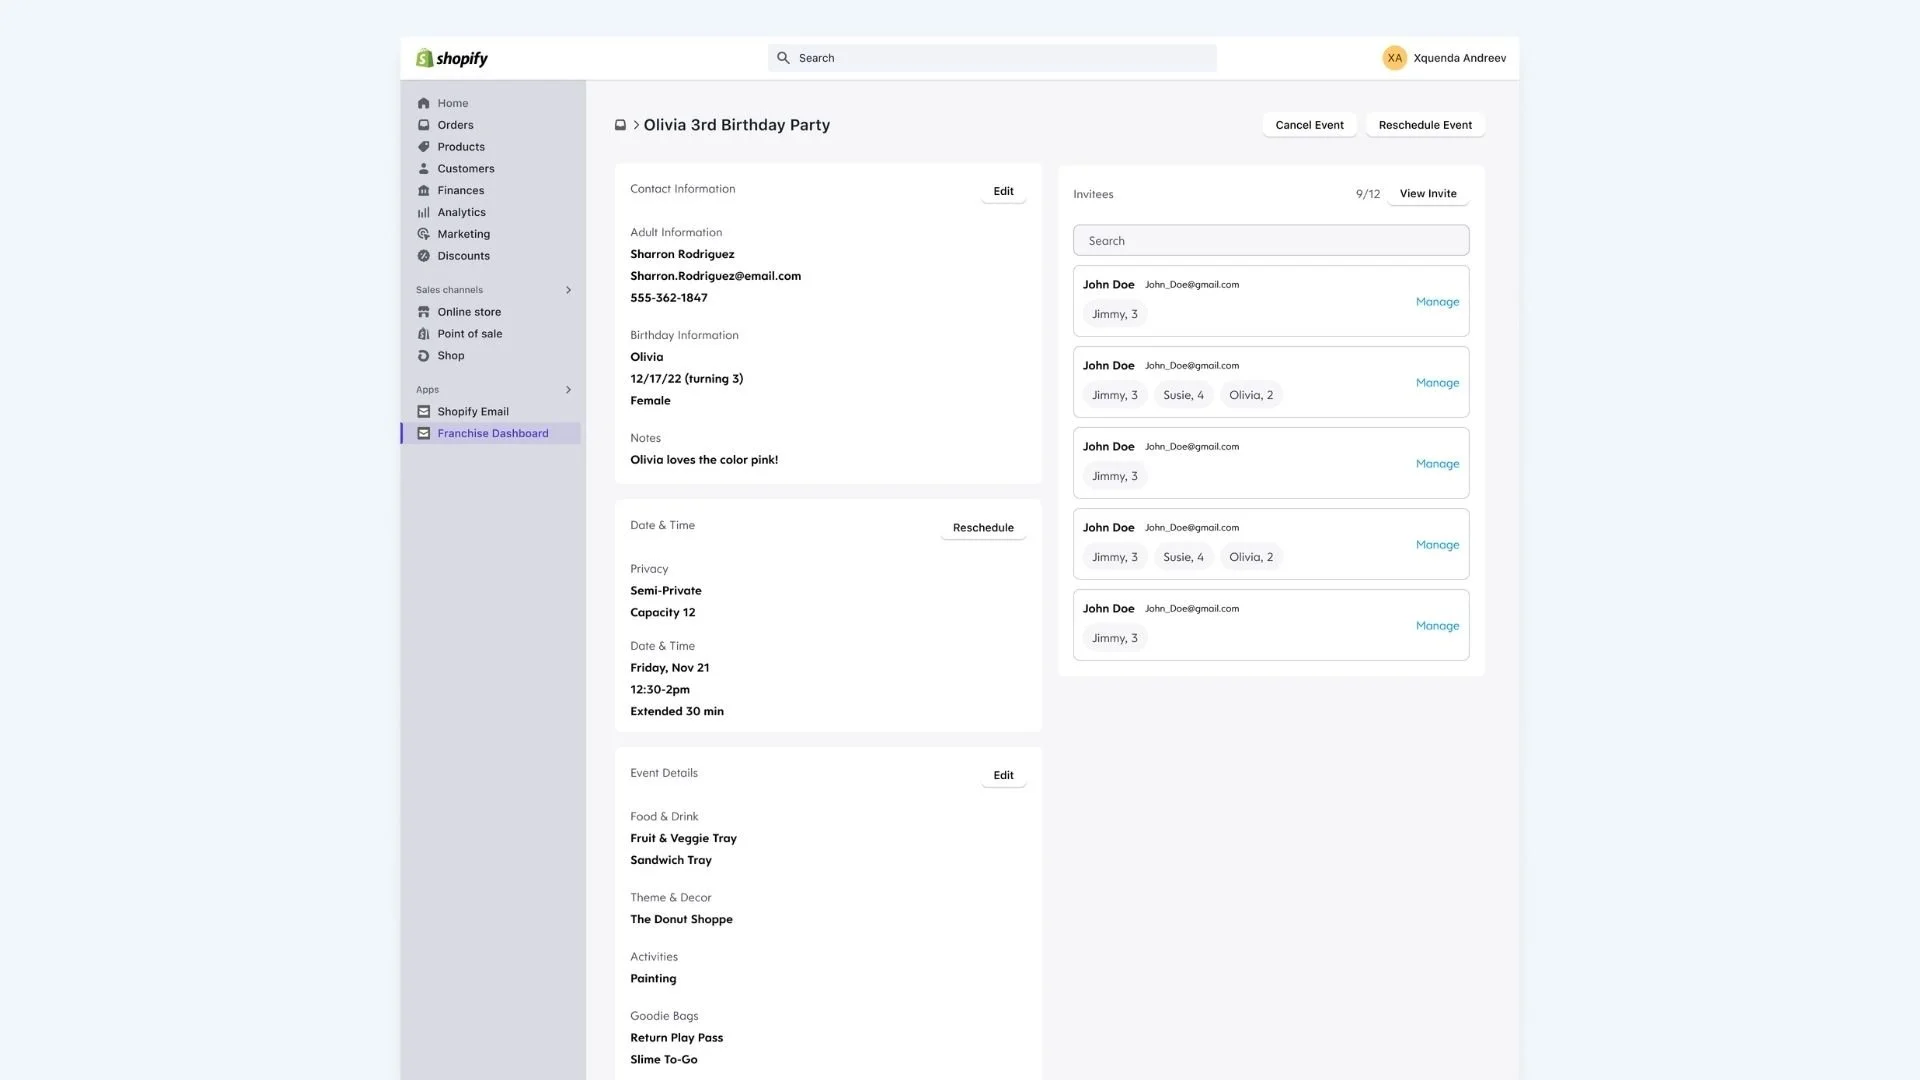Open Shopify Email app
The height and width of the screenshot is (1080, 1920).
(472, 411)
